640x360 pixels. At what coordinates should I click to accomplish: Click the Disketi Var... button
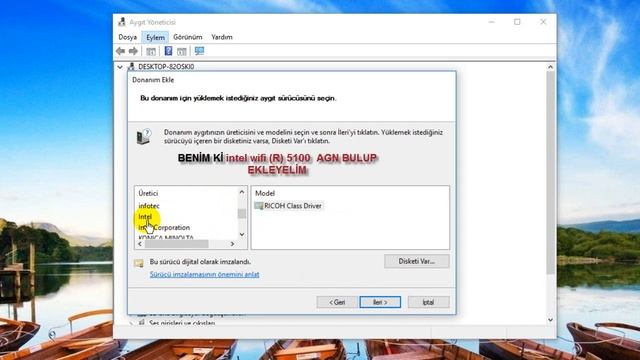click(417, 261)
